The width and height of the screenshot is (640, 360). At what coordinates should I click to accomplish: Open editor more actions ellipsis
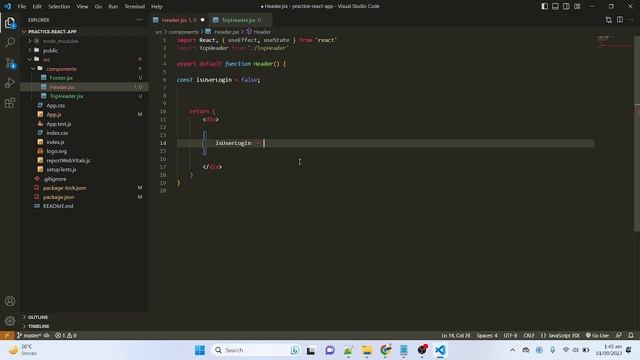[x=631, y=20]
